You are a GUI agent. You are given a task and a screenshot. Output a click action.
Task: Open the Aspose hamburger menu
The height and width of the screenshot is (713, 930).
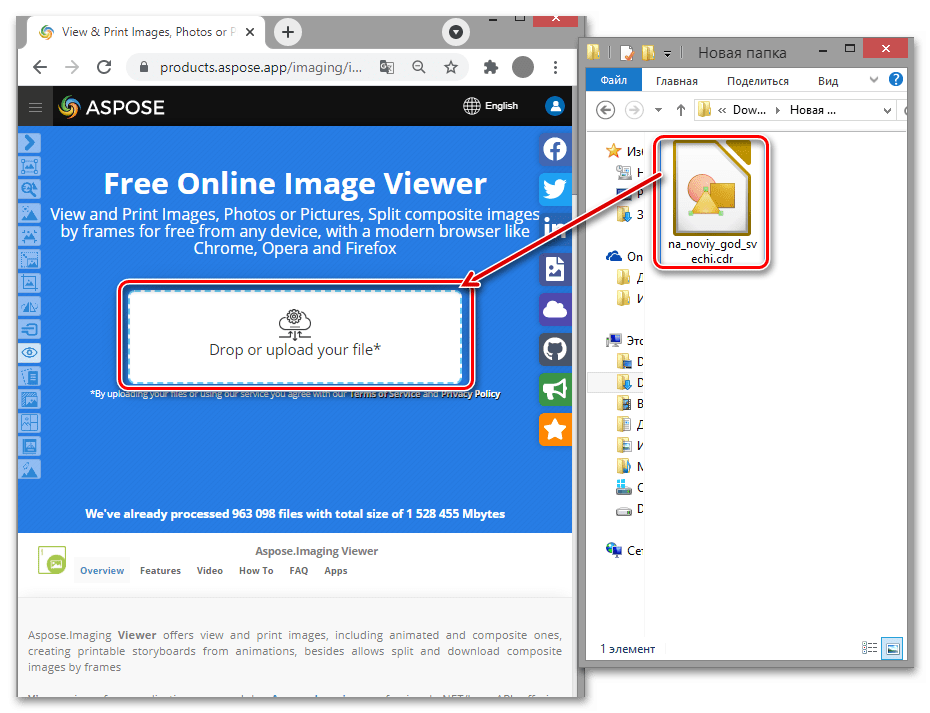(36, 107)
